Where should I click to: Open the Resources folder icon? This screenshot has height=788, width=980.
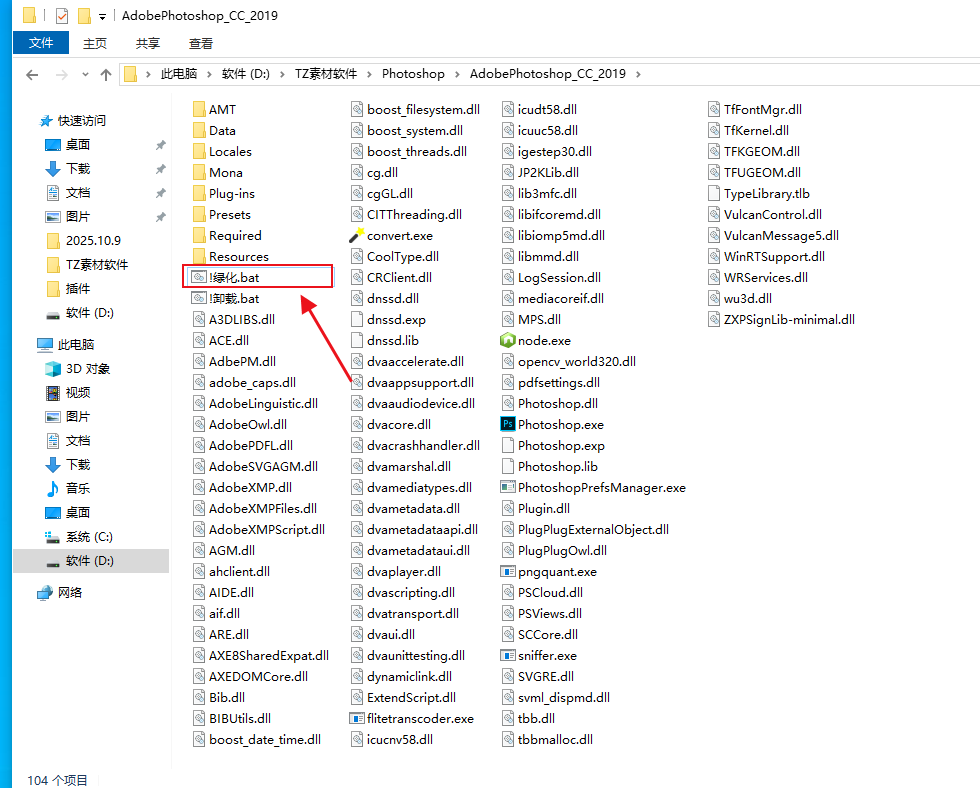pos(199,256)
